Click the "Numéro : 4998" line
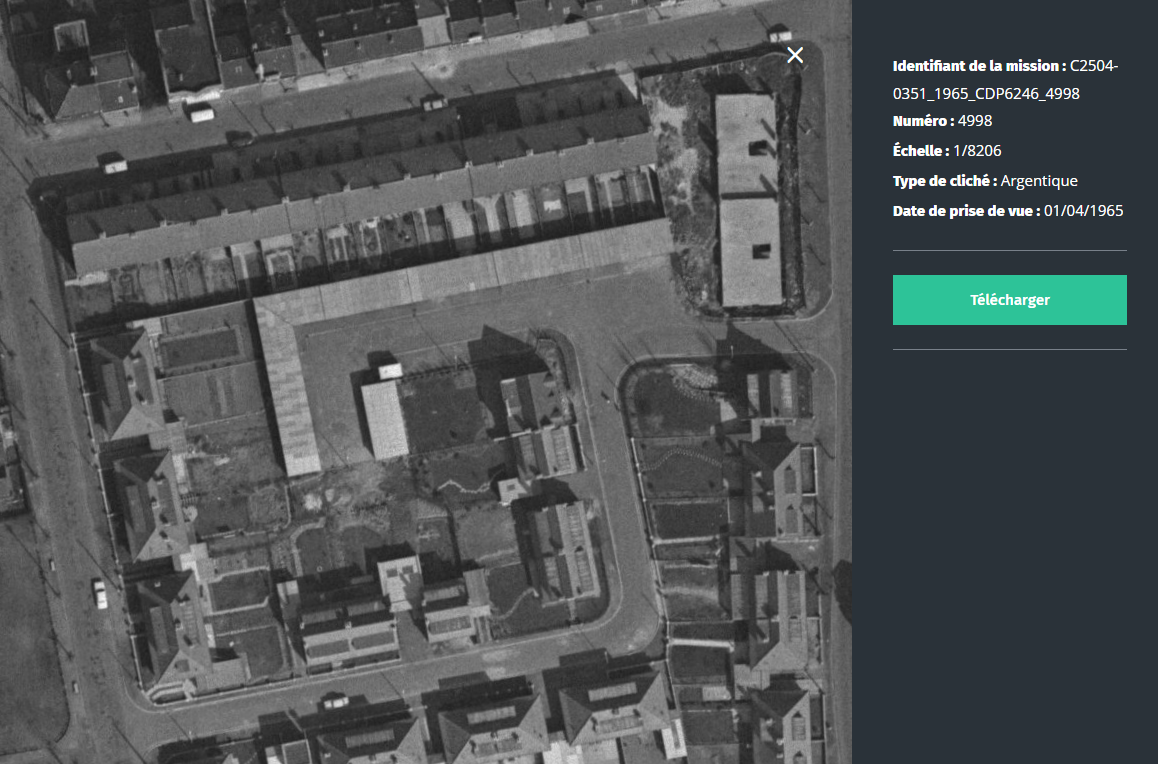This screenshot has height=764, width=1158. [x=942, y=121]
